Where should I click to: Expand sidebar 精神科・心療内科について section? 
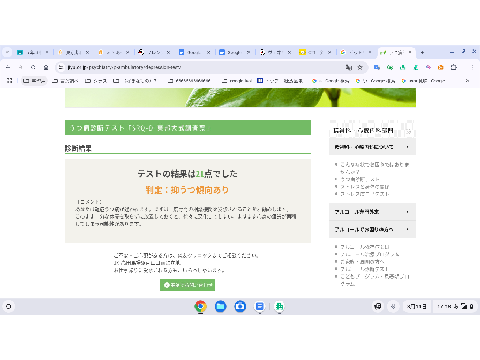click(x=372, y=147)
